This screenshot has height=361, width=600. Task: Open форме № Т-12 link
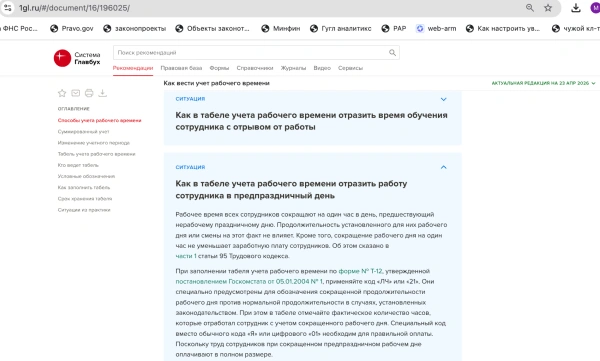360,271
